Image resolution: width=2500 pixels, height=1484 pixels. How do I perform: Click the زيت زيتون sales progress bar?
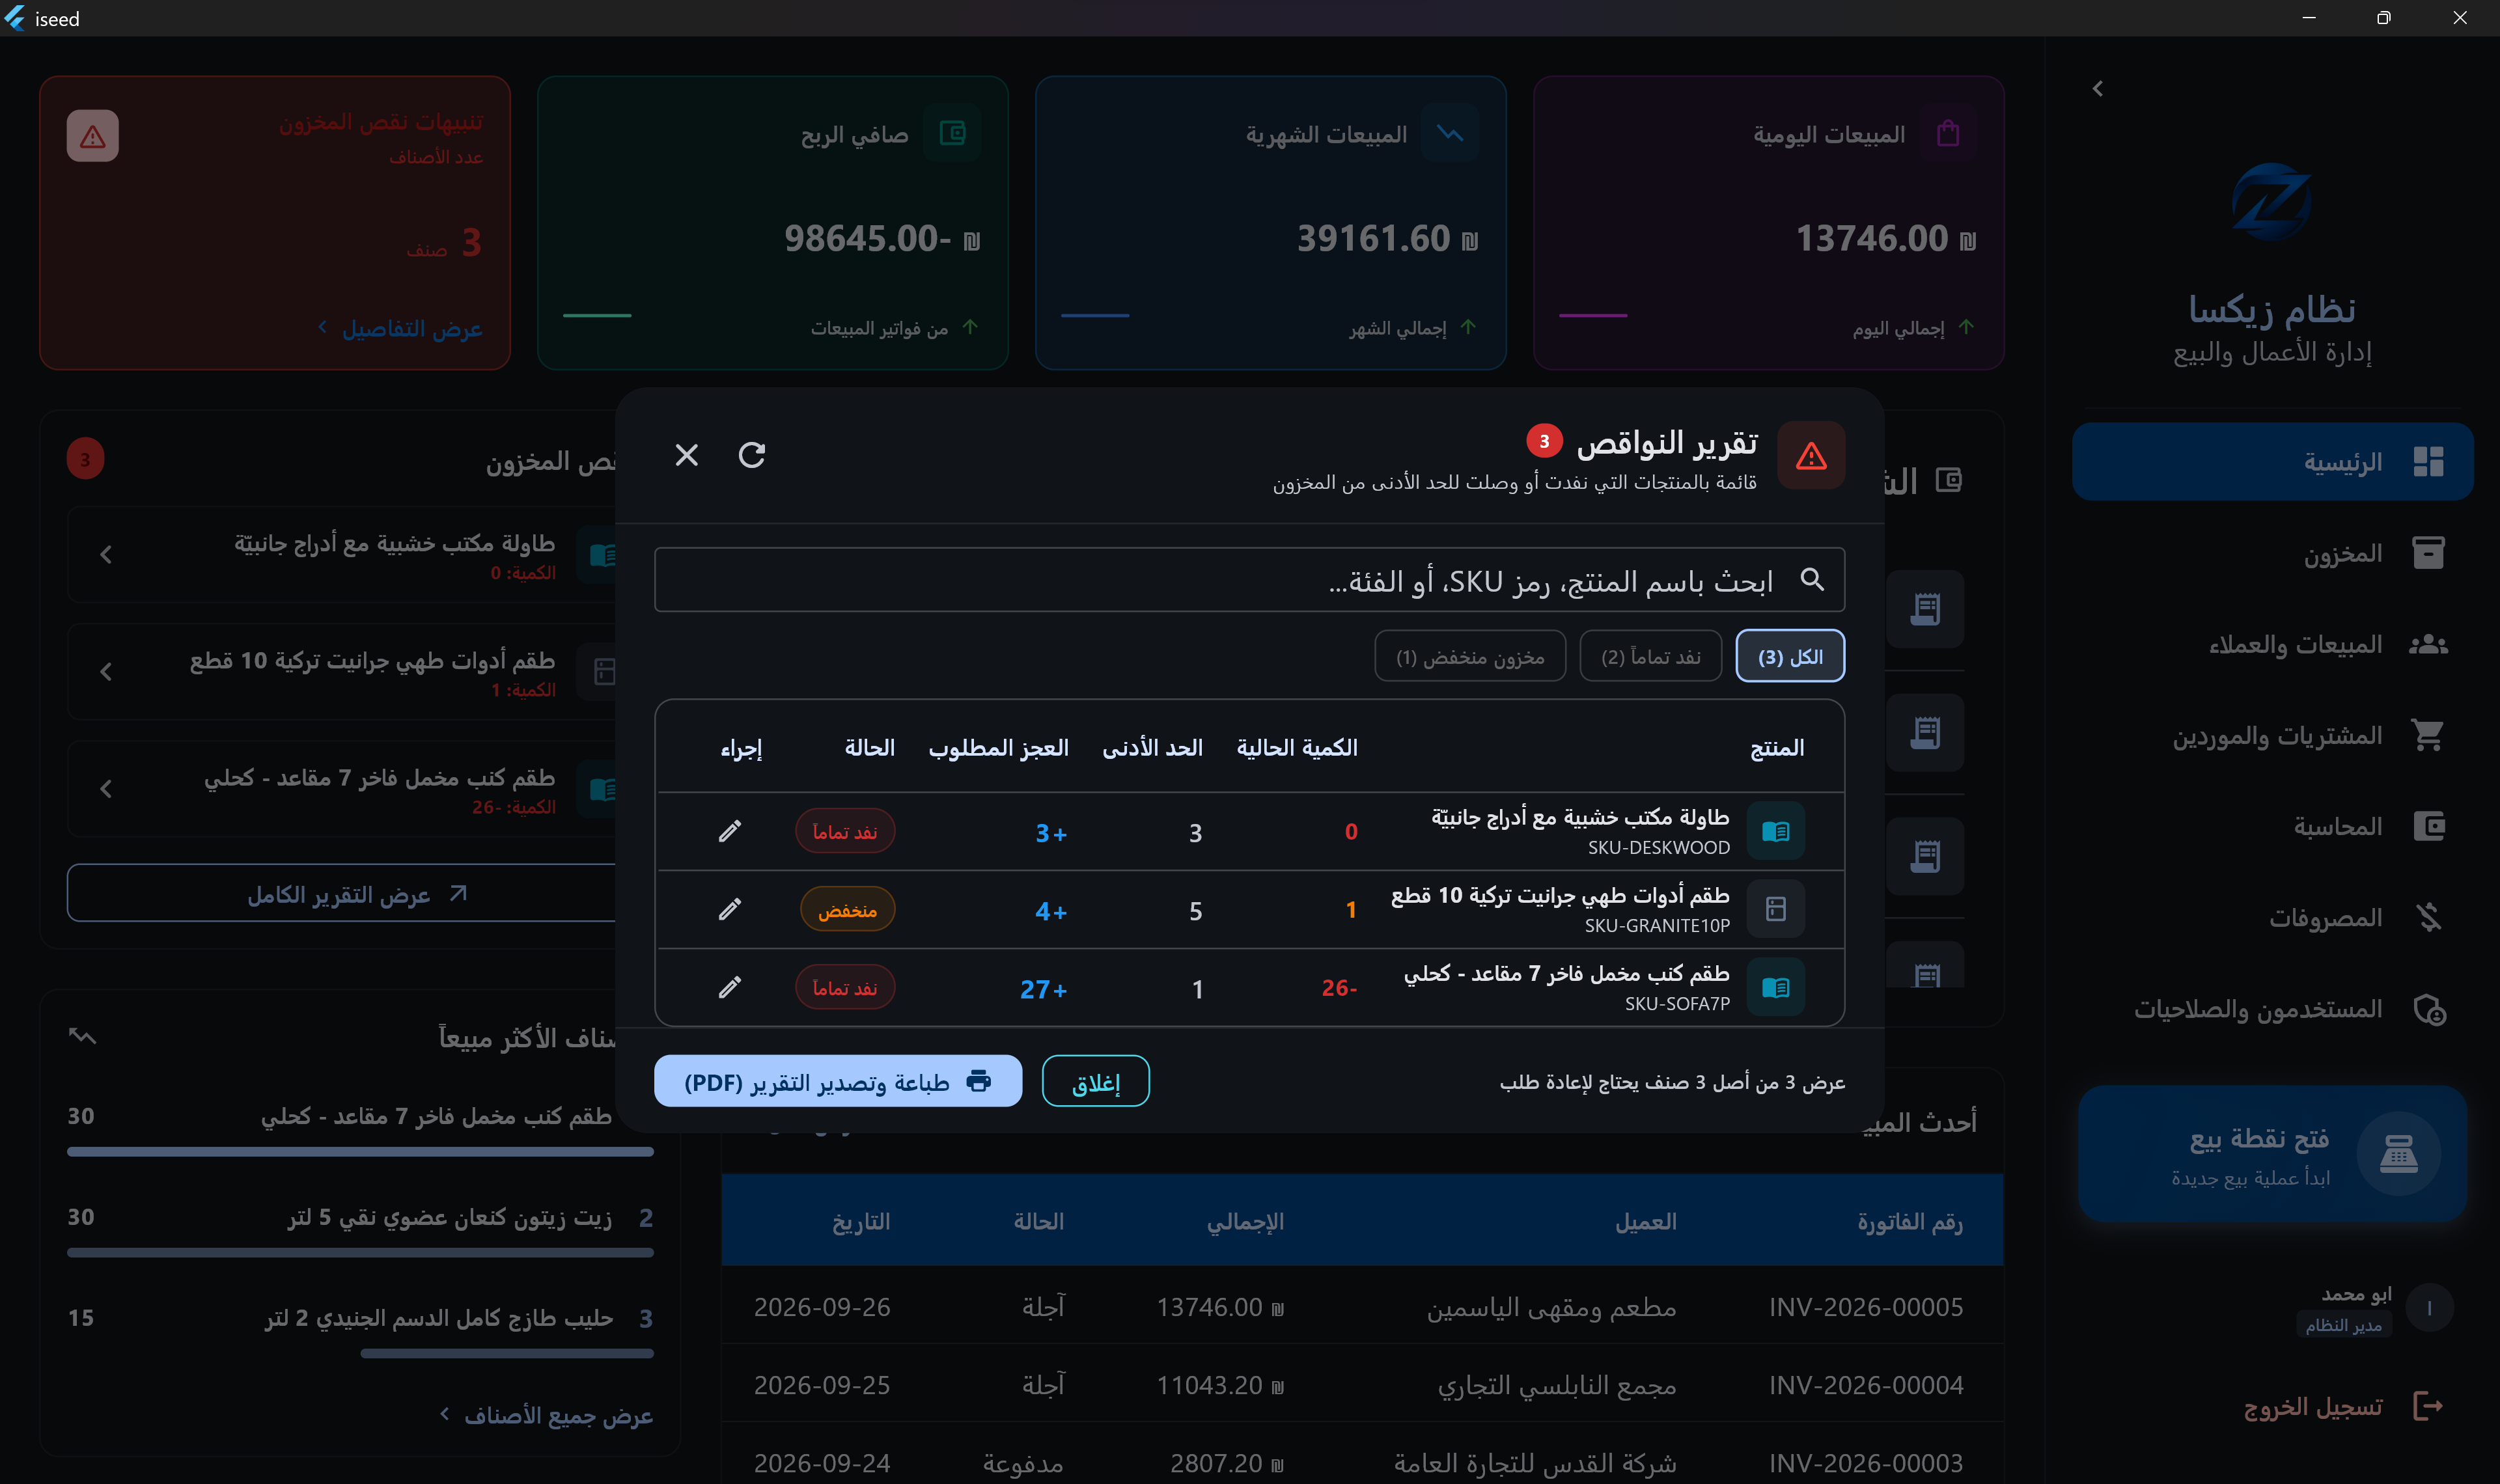(360, 1252)
